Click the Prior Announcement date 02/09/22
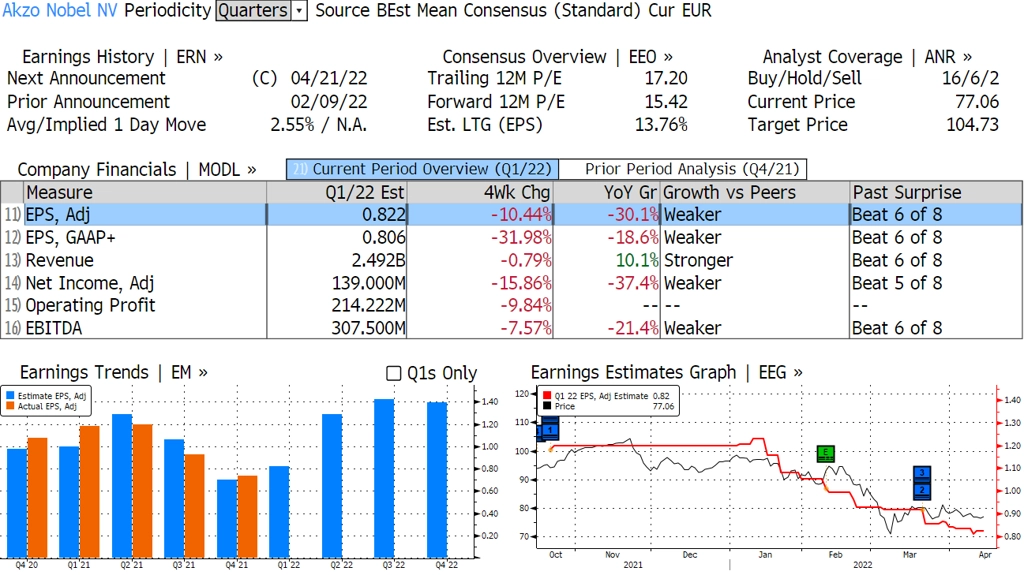Screen dimensions: 1024x575 point(328,102)
